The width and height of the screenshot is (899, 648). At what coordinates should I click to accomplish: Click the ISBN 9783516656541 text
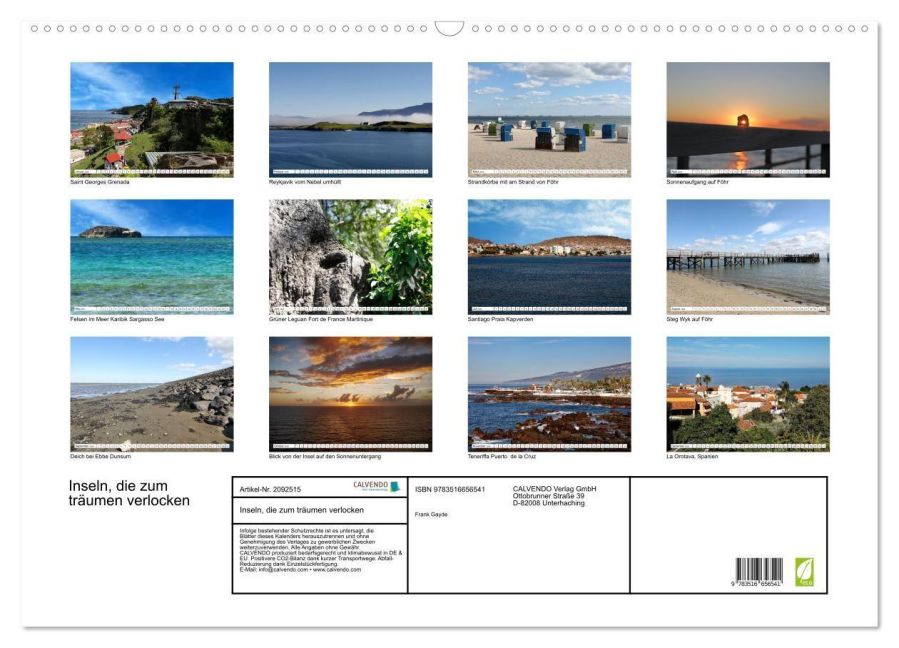coord(449,489)
